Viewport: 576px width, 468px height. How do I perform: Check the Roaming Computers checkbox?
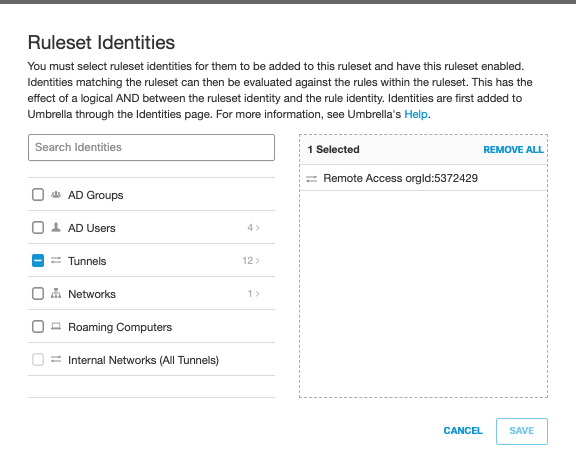[38, 327]
